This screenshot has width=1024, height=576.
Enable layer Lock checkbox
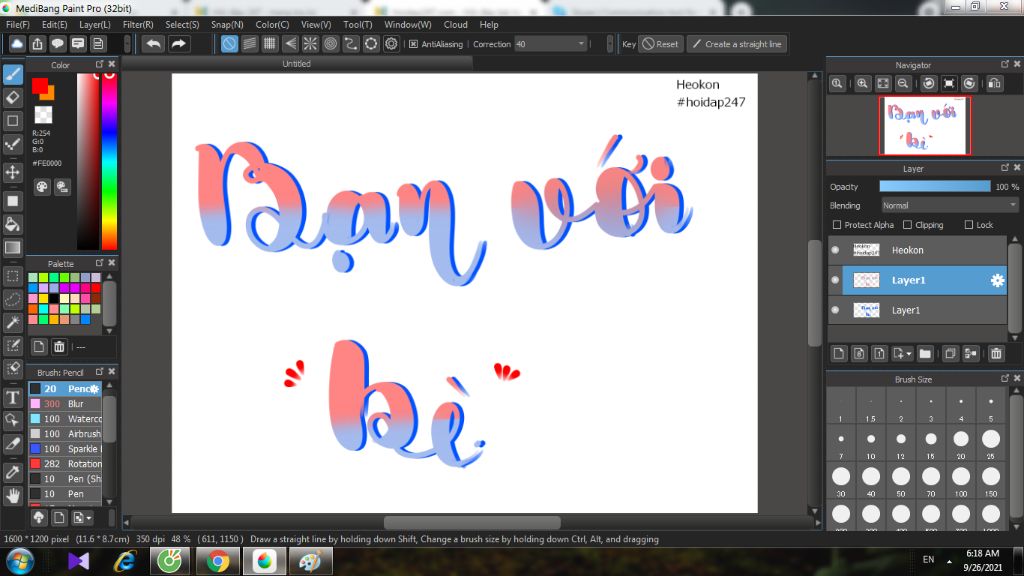coord(968,225)
